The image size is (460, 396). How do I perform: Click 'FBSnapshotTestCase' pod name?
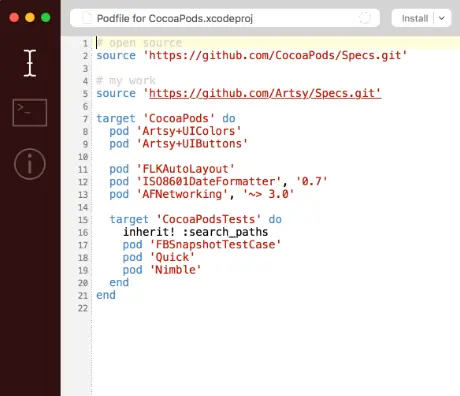[x=216, y=245]
